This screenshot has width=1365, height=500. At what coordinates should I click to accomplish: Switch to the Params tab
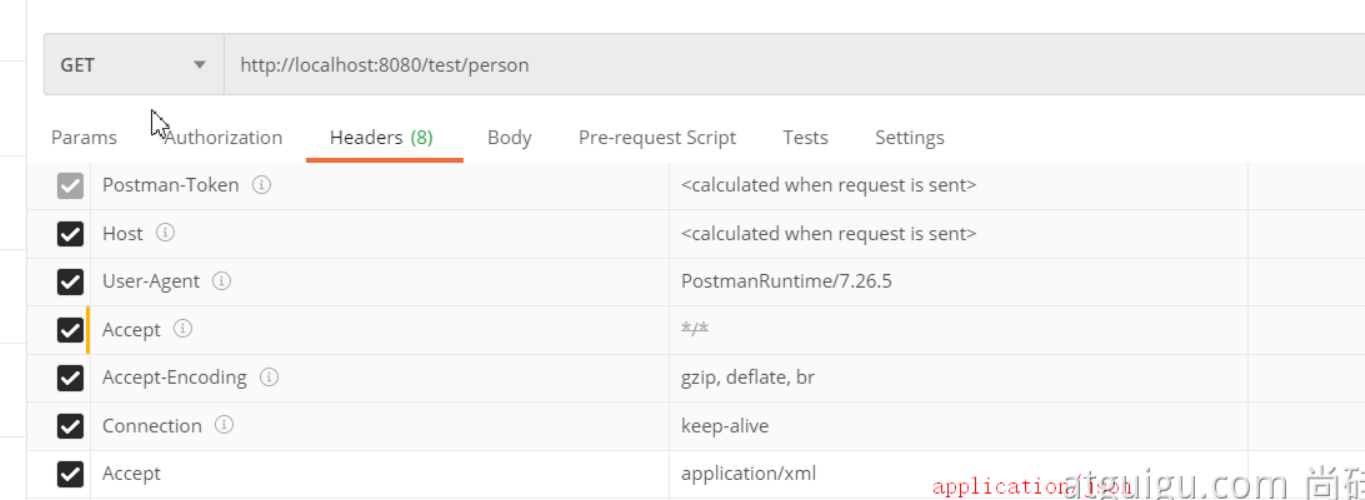84,138
